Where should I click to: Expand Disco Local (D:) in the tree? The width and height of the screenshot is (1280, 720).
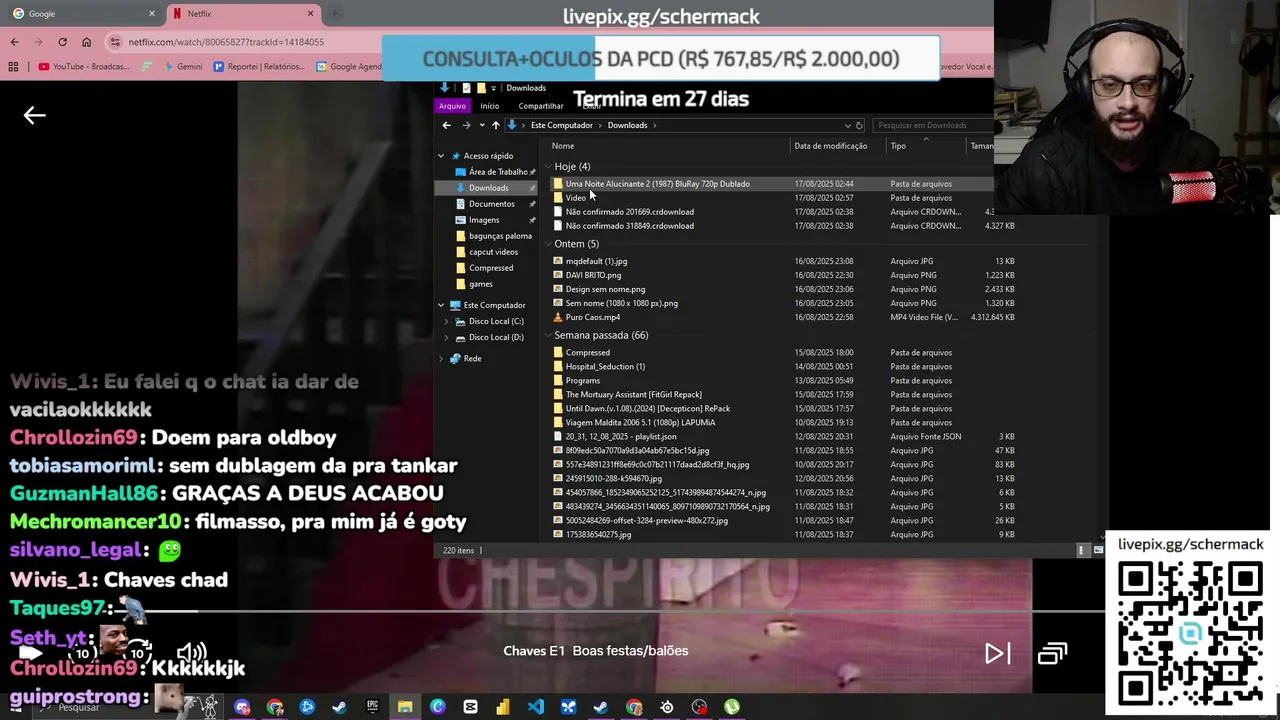pos(446,337)
